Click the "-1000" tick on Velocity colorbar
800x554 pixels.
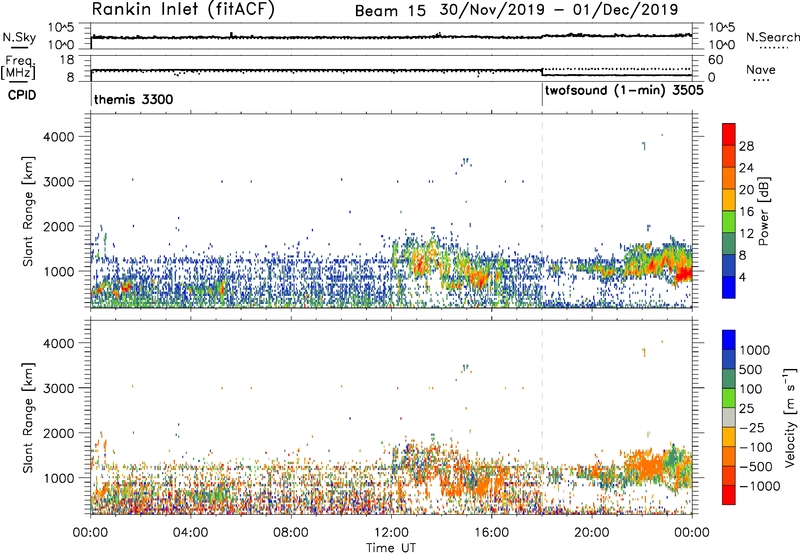pyautogui.click(x=759, y=486)
